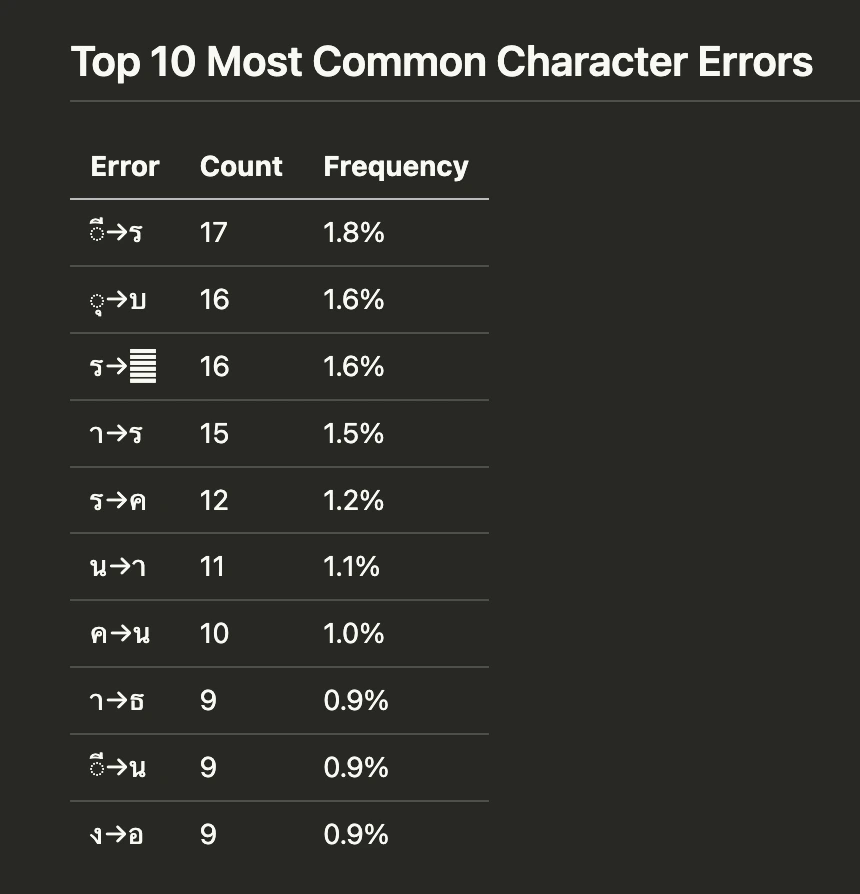Click the า→ร error cell
860x894 pixels.
[116, 433]
